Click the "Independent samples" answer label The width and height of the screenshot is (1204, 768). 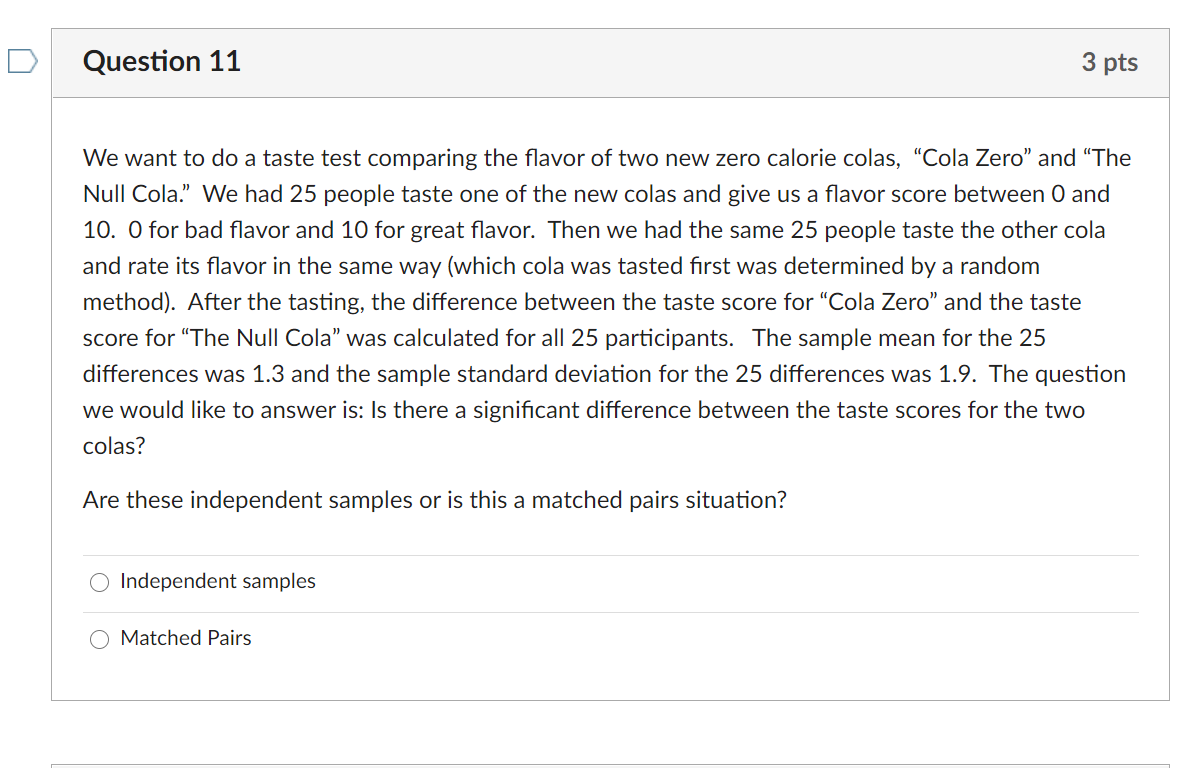coord(218,581)
